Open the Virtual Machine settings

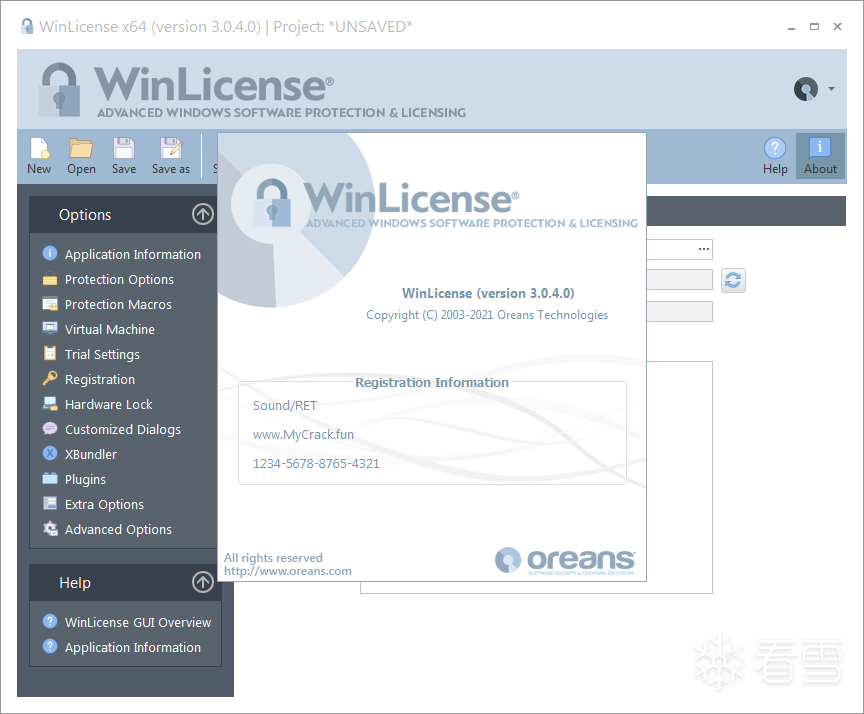click(110, 329)
